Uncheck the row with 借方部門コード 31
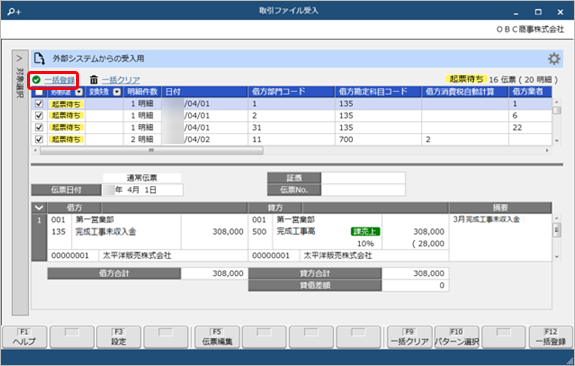 pyautogui.click(x=39, y=127)
